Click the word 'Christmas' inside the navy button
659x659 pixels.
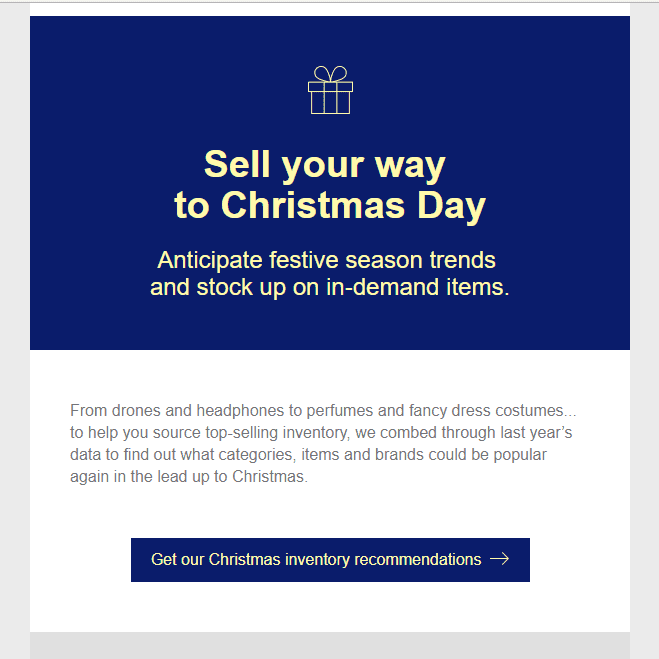(x=245, y=560)
